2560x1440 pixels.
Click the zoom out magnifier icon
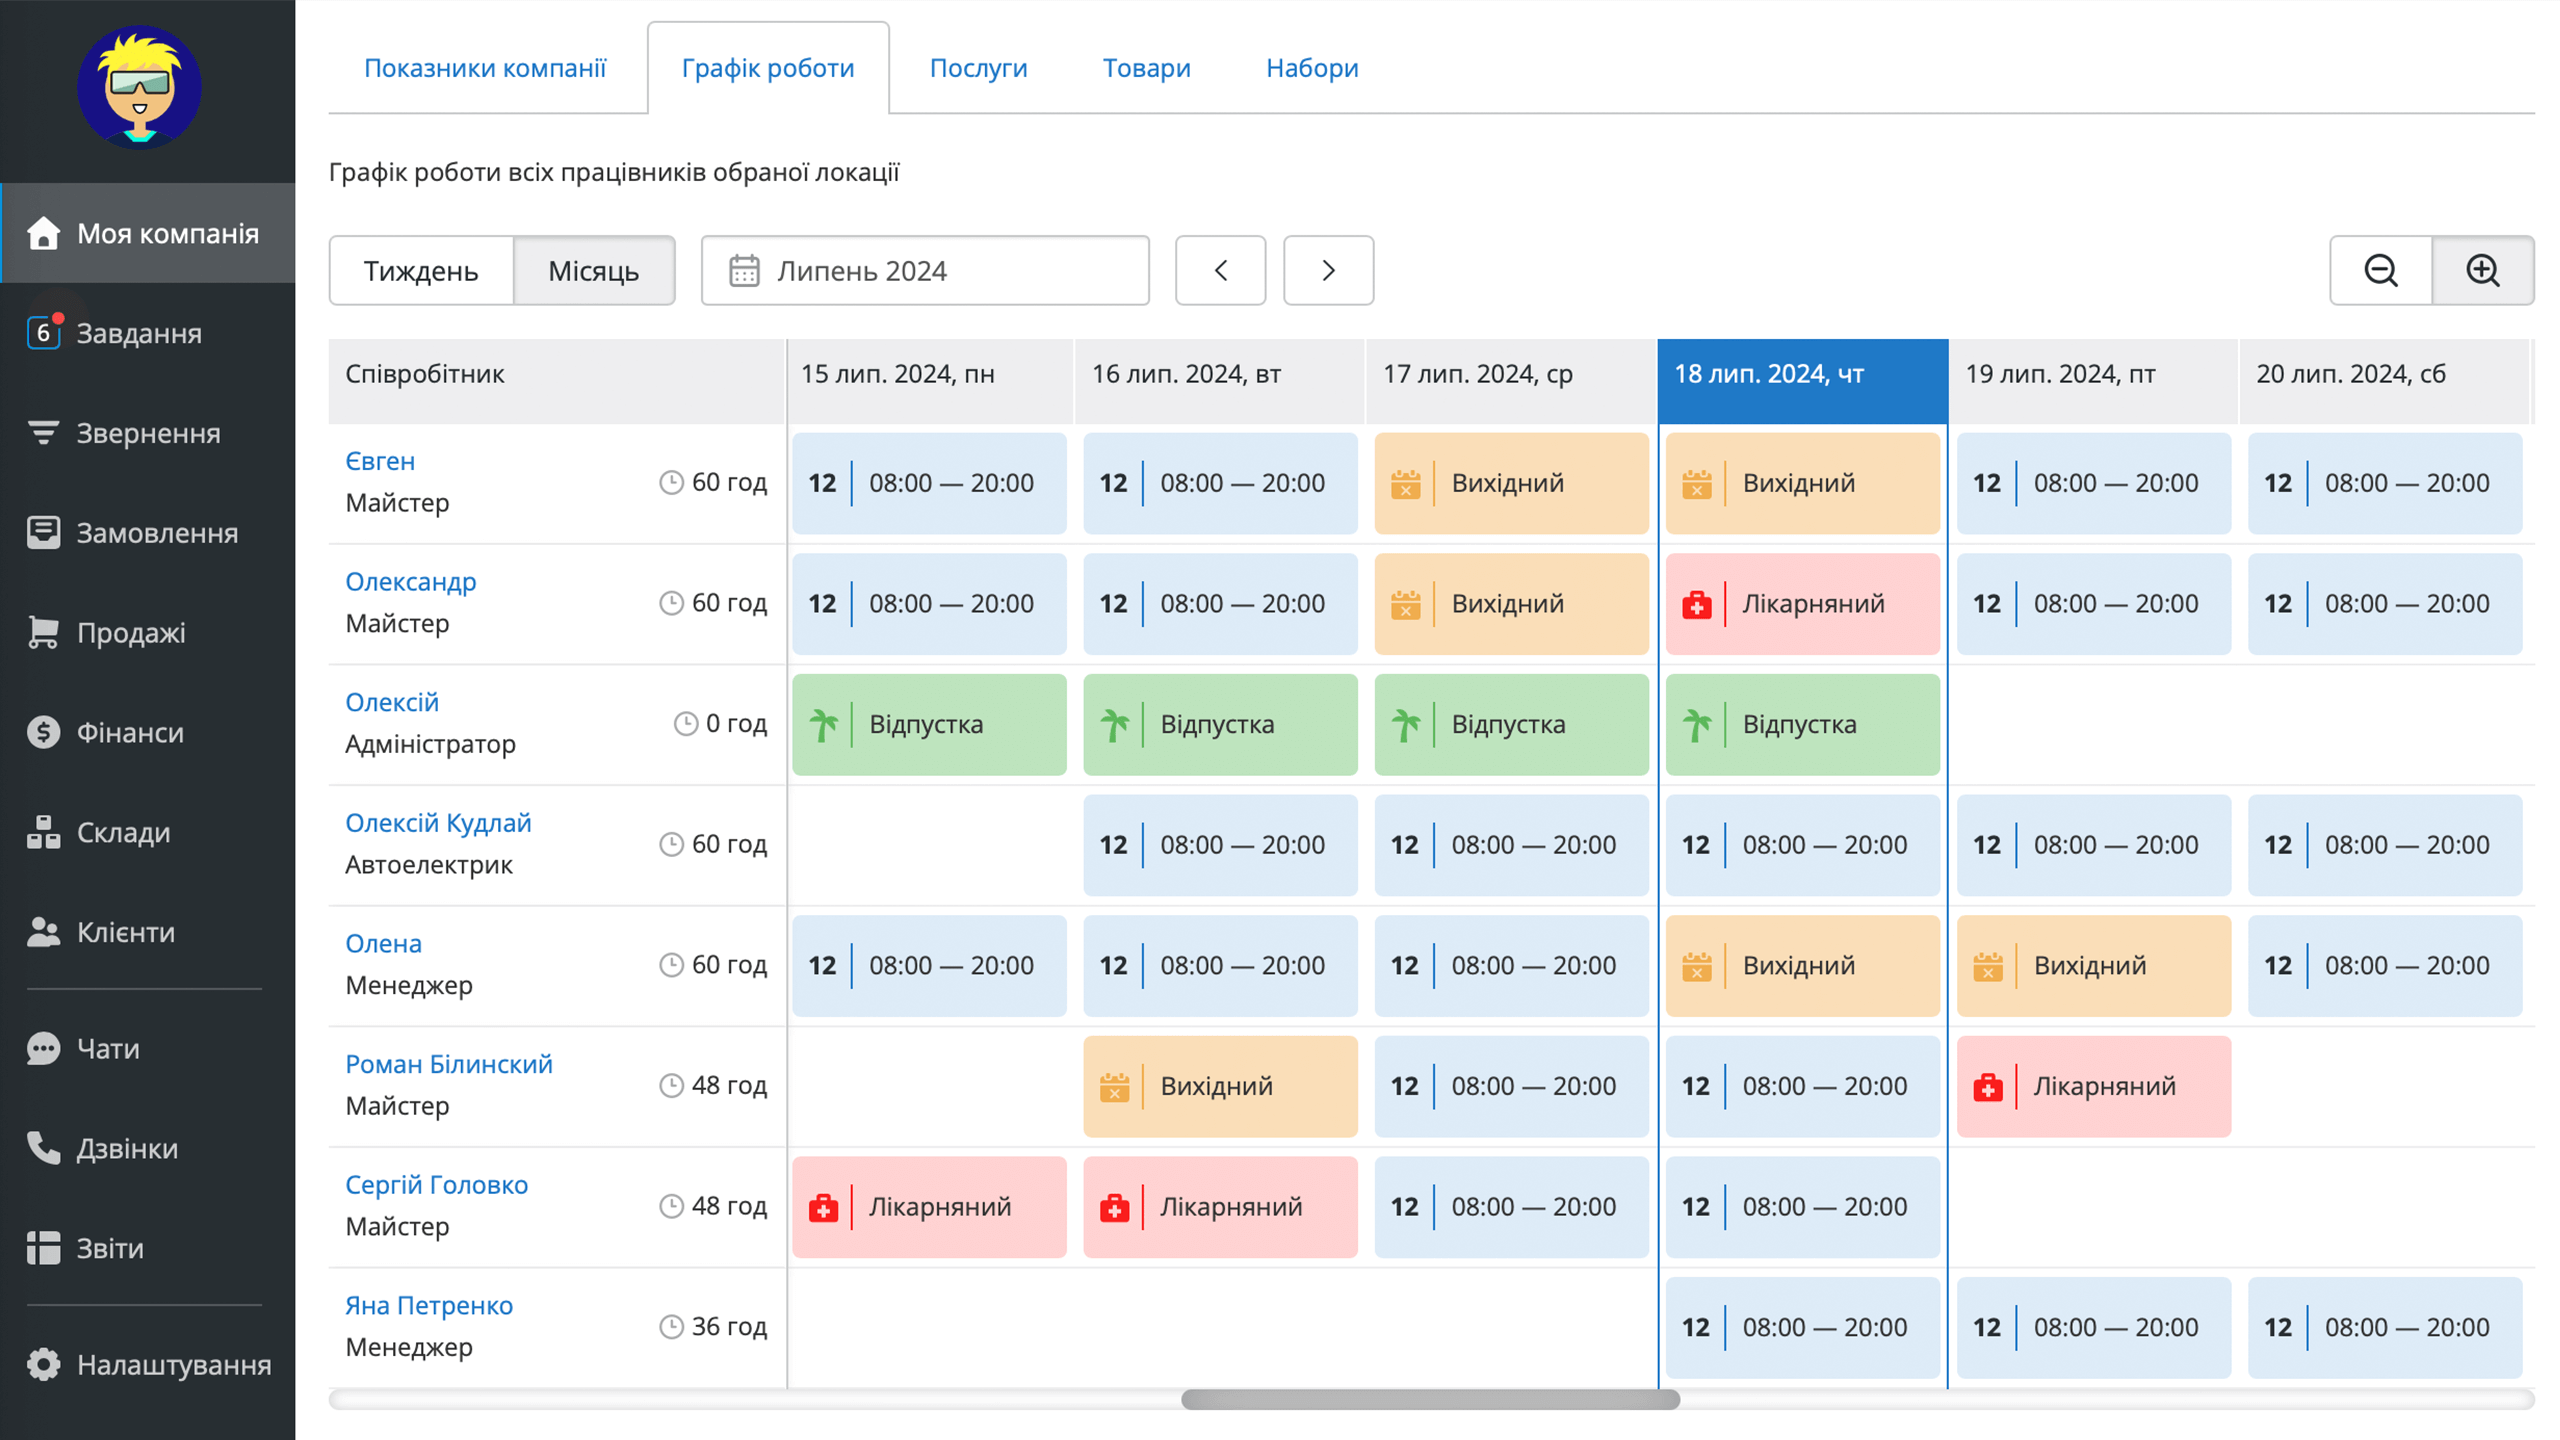(x=2380, y=270)
